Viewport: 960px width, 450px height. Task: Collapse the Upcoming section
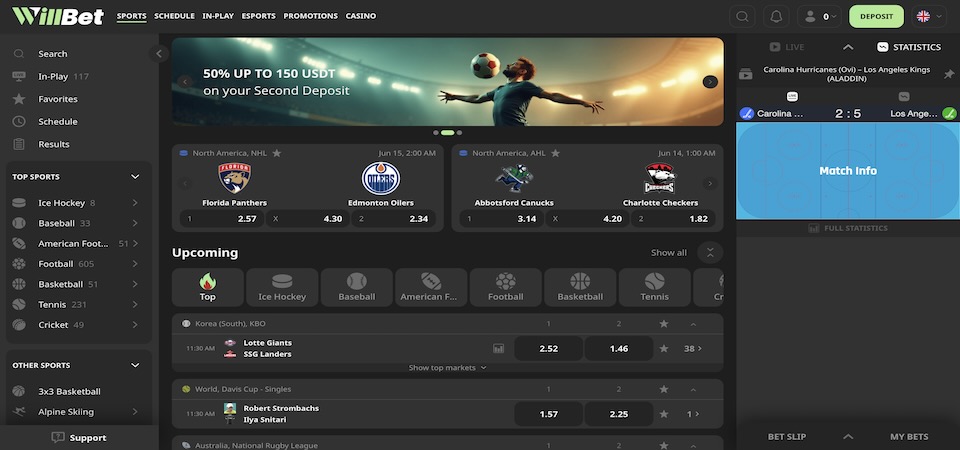[x=710, y=252]
